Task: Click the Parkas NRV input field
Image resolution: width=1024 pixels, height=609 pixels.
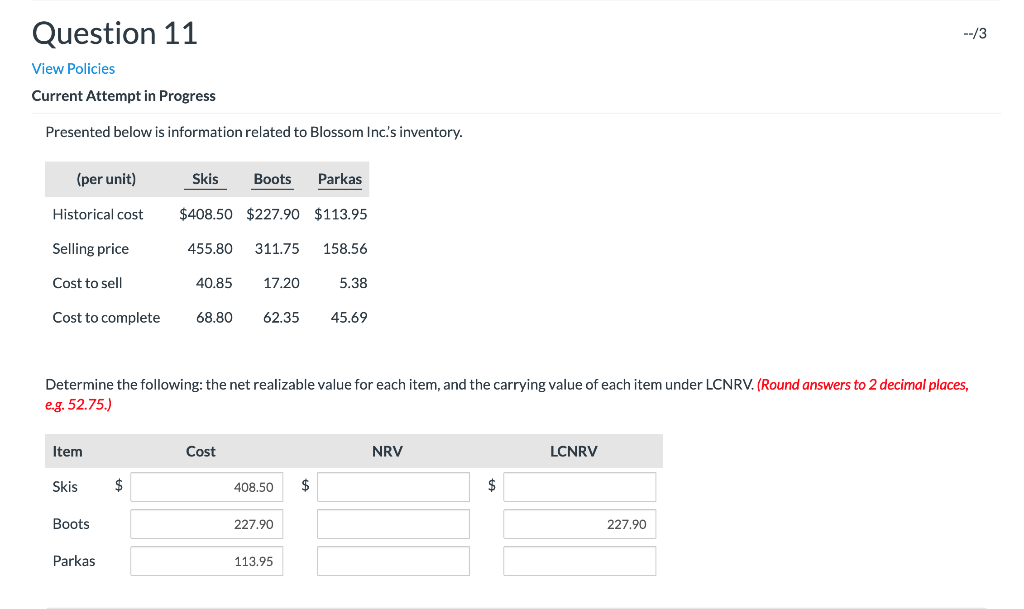Action: 392,560
